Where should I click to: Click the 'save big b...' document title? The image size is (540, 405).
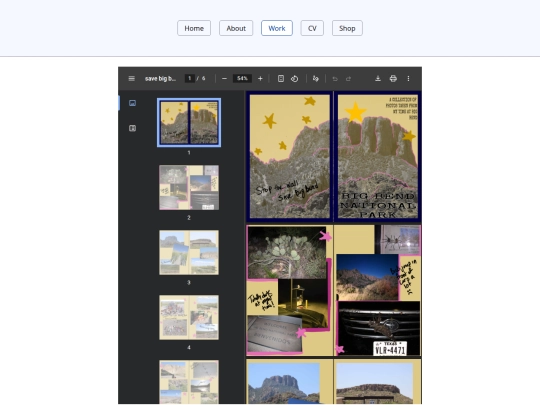pos(160,79)
